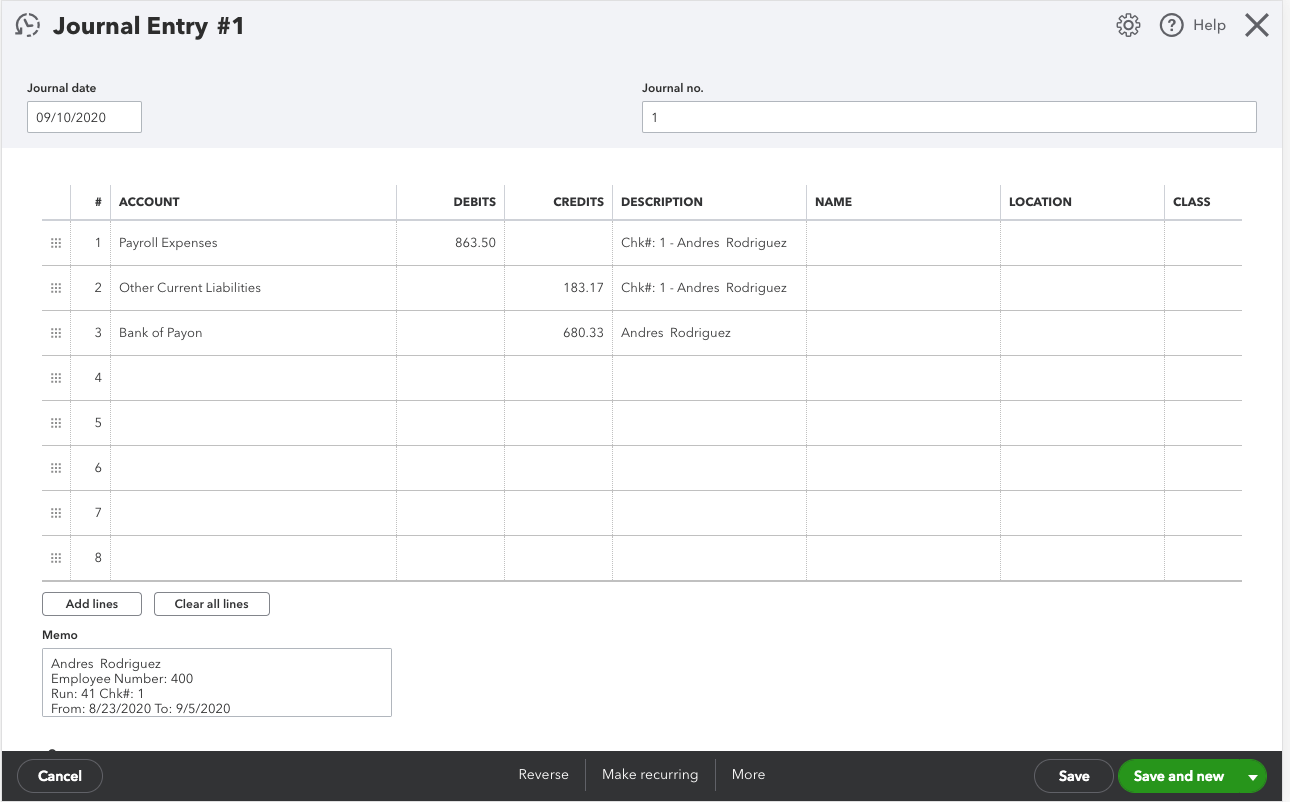Open the Save and new dropdown arrow
The height and width of the screenshot is (802, 1290).
click(x=1253, y=775)
